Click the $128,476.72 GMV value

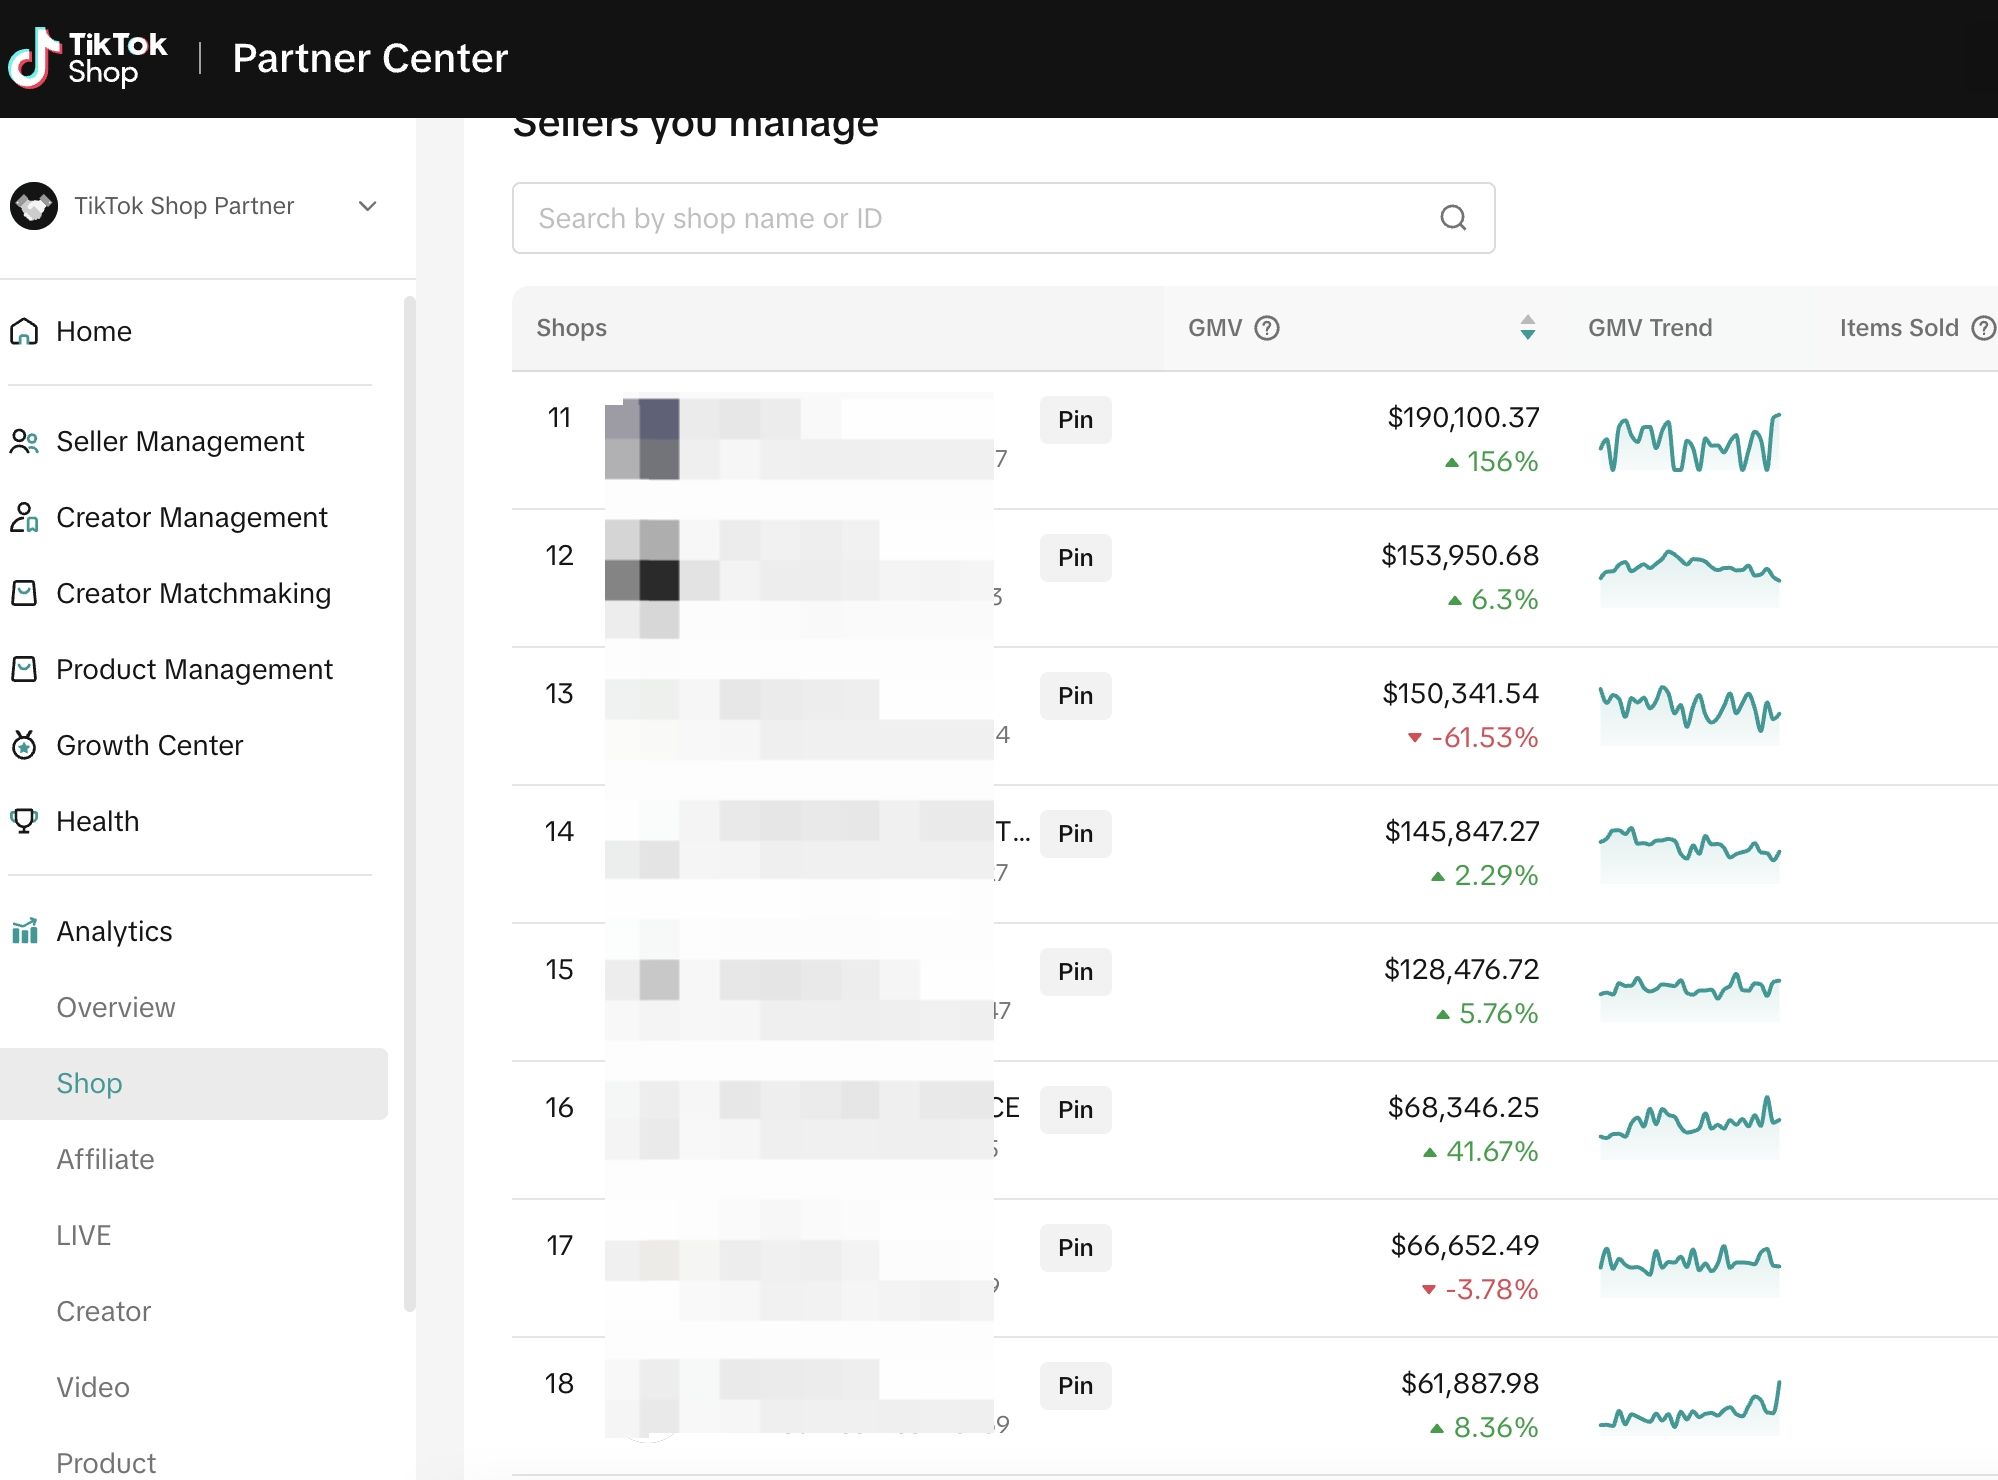(x=1461, y=969)
